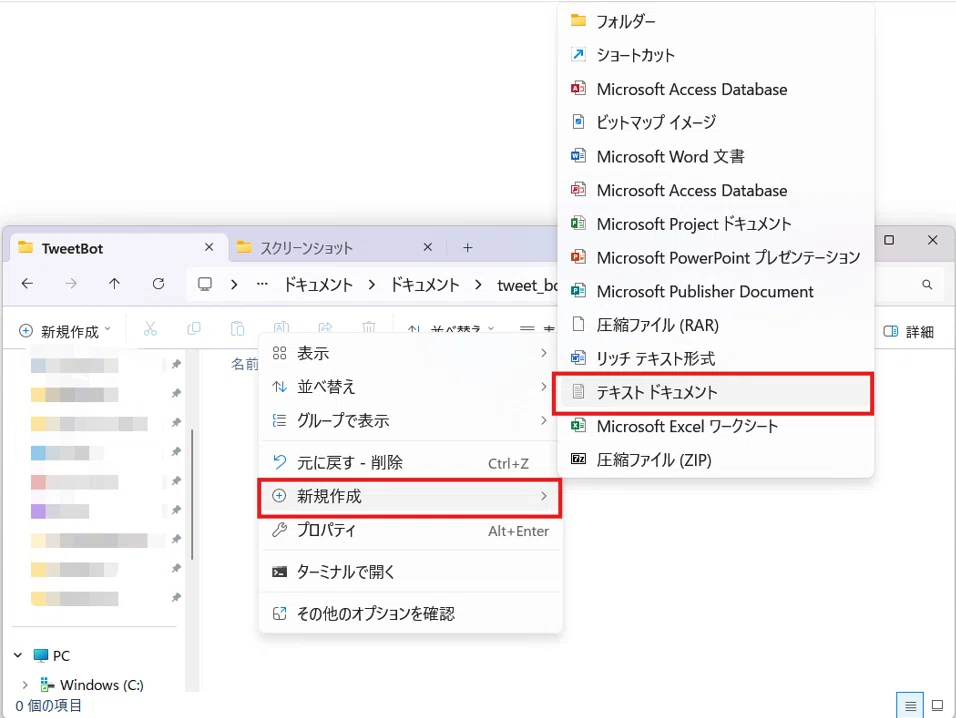Close the TweetBot tab
Image resolution: width=956 pixels, height=718 pixels.
[209, 247]
